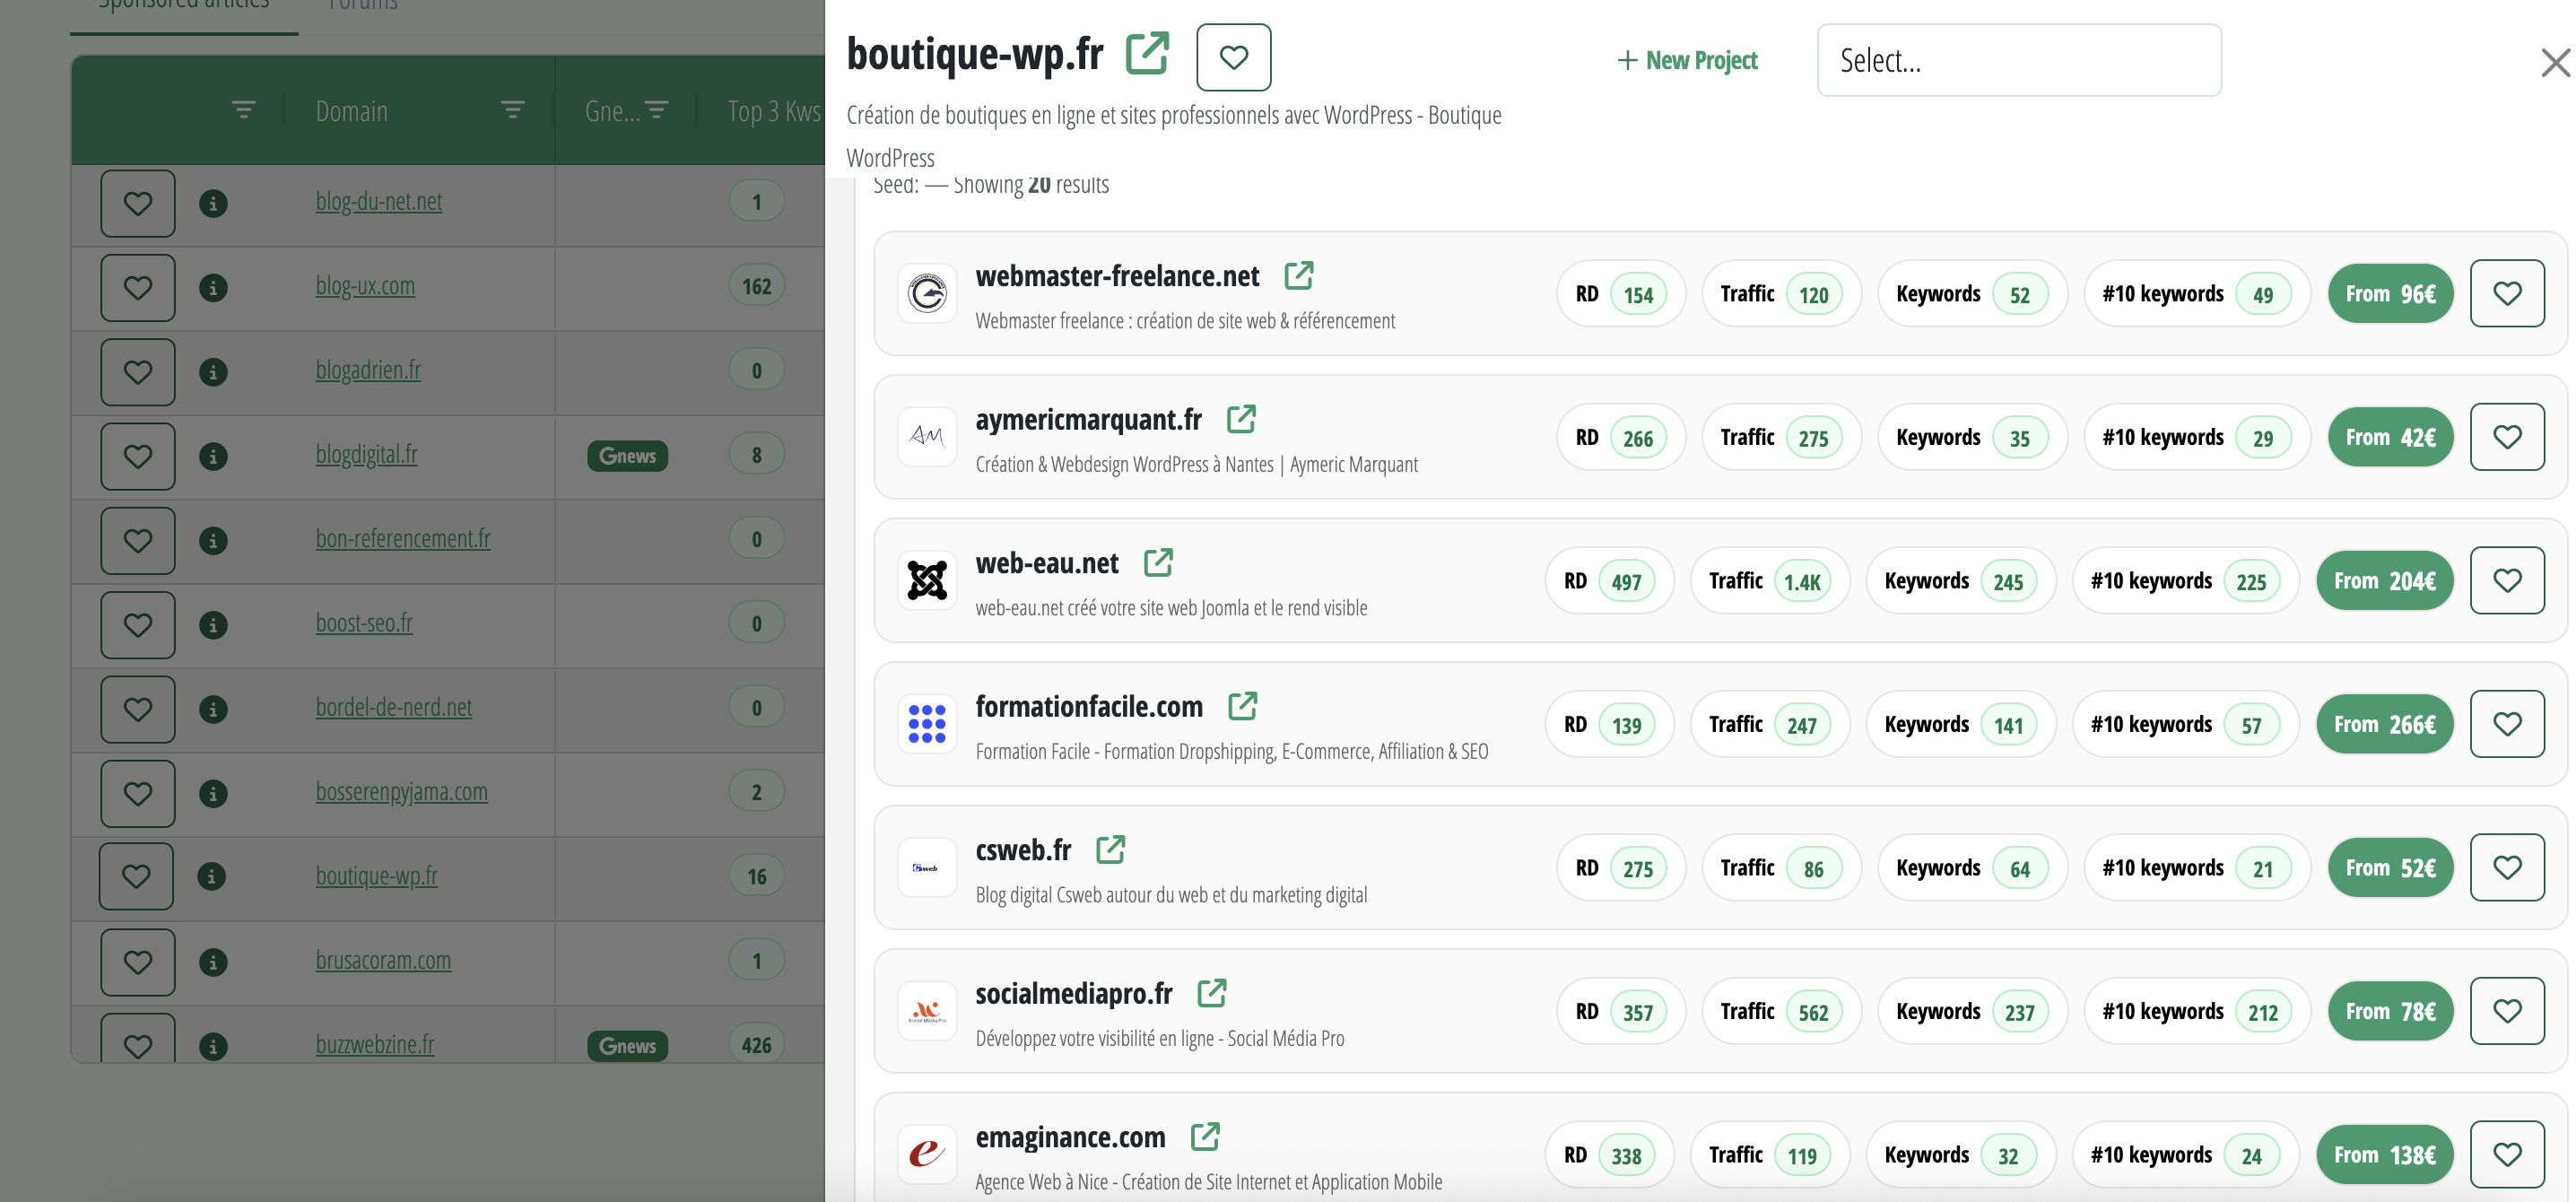
Task: Click aymericmarquant.fr site favicon
Action: tap(927, 437)
